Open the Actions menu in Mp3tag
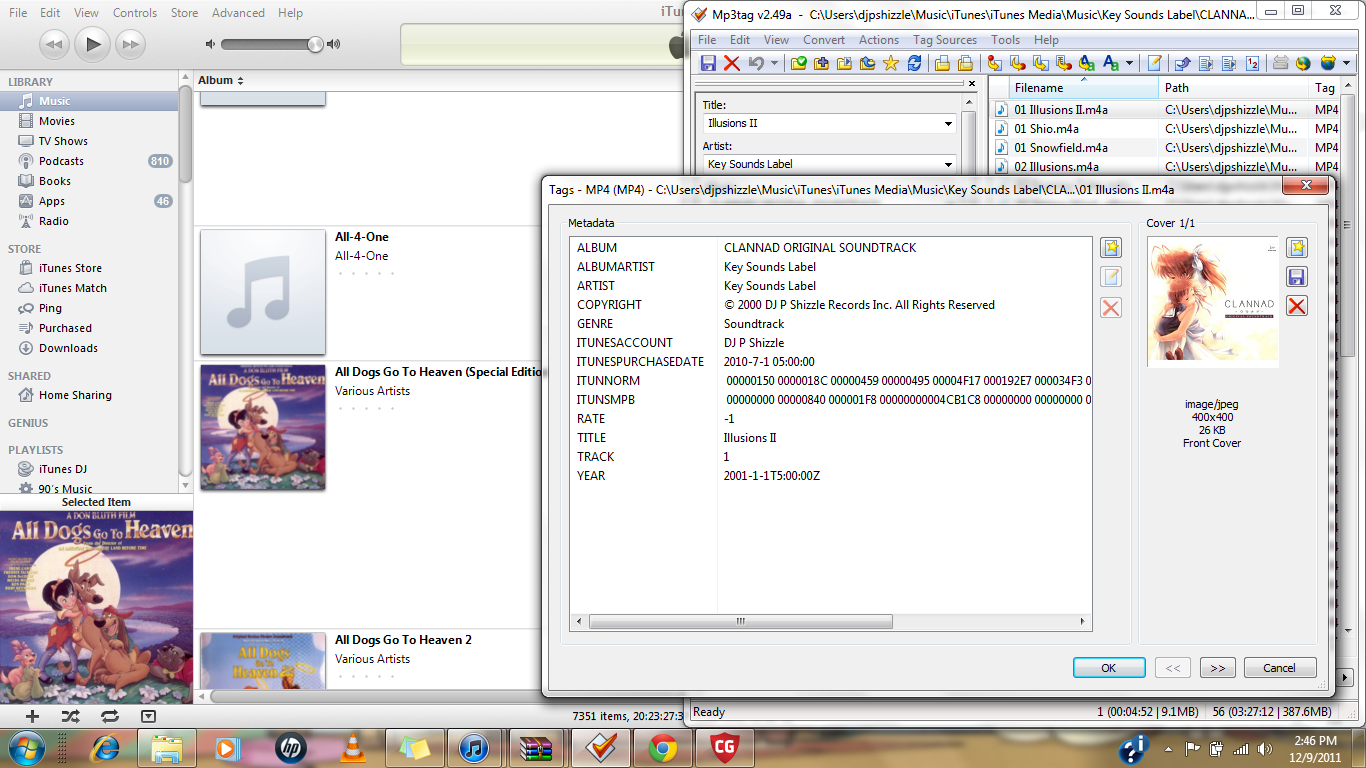1366x768 pixels. tap(879, 40)
